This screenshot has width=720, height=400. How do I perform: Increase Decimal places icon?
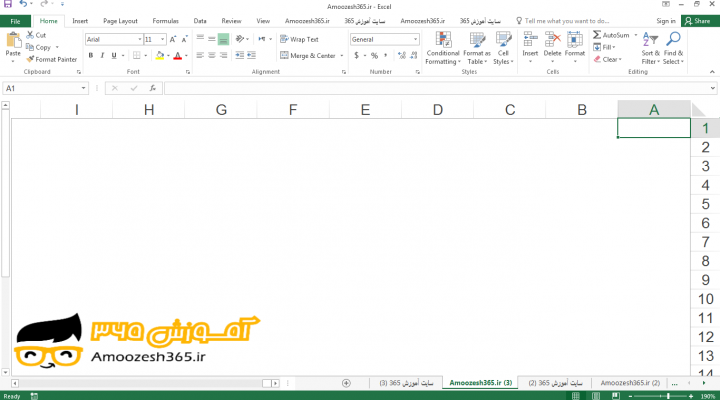click(402, 56)
